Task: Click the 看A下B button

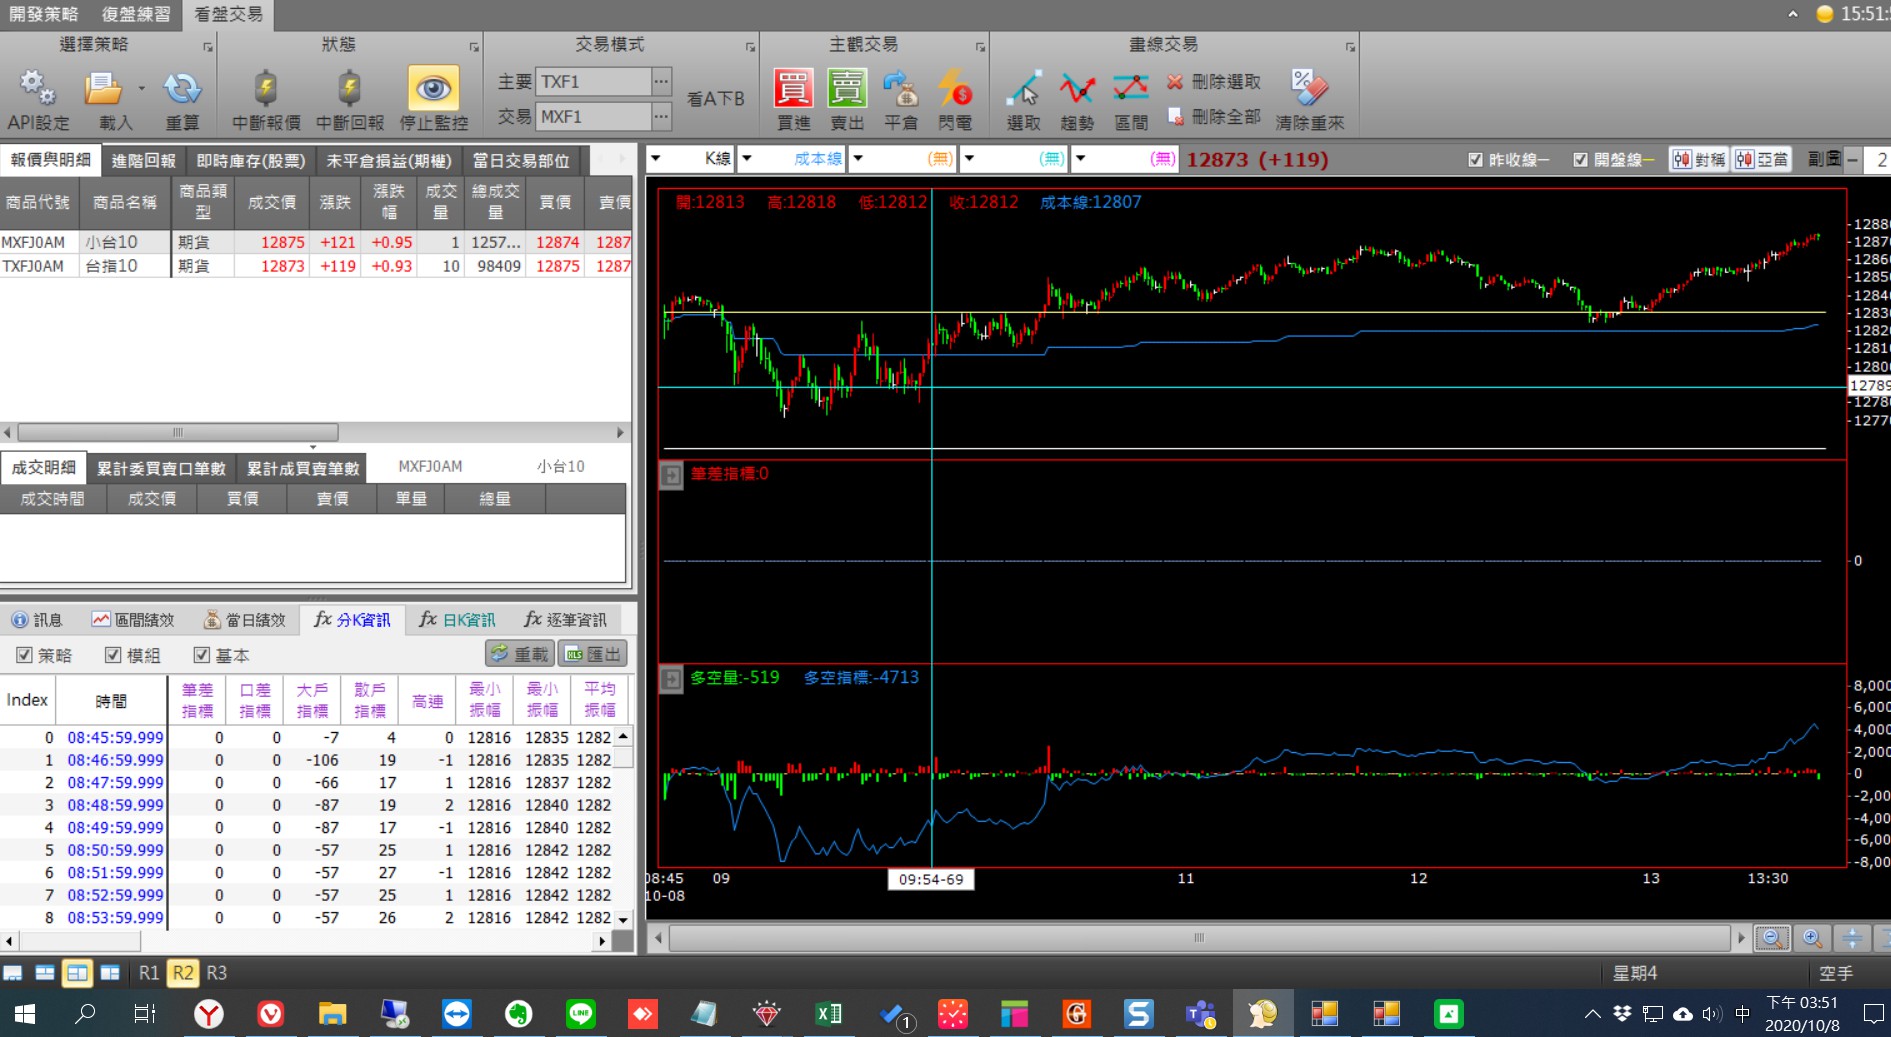Action: click(716, 99)
